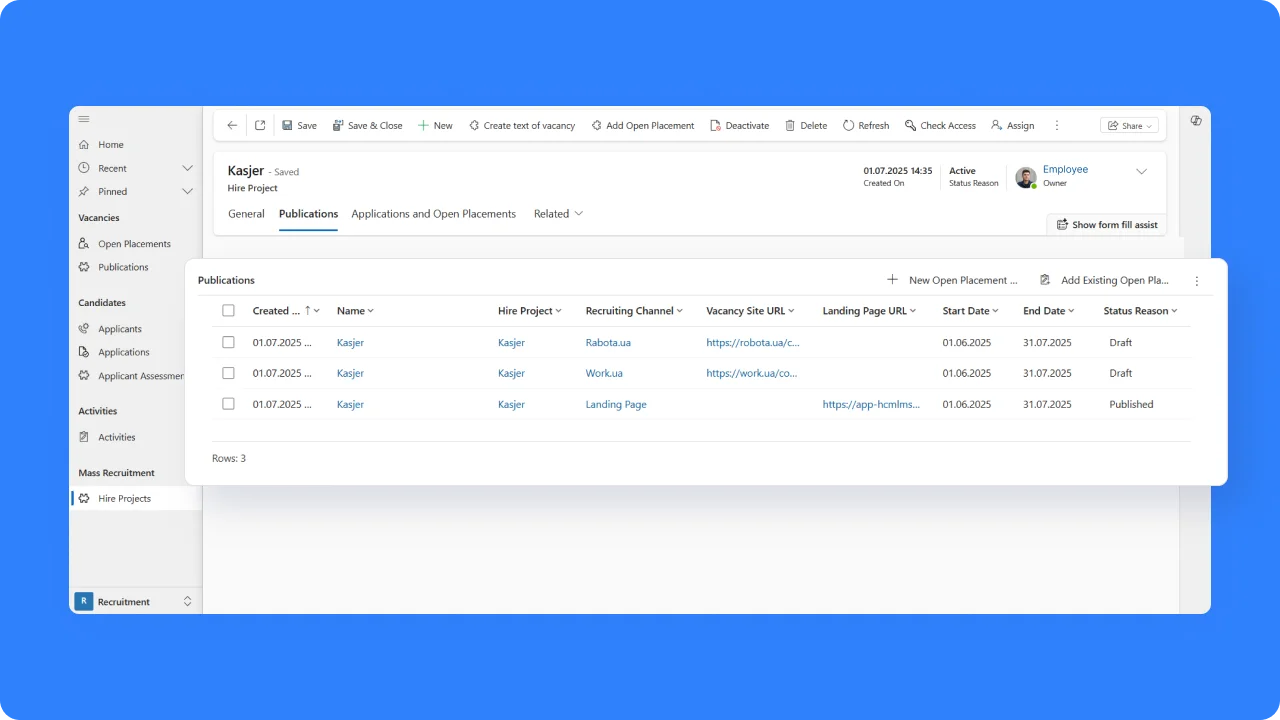Open record in new window icon
The image size is (1280, 720).
(x=260, y=126)
